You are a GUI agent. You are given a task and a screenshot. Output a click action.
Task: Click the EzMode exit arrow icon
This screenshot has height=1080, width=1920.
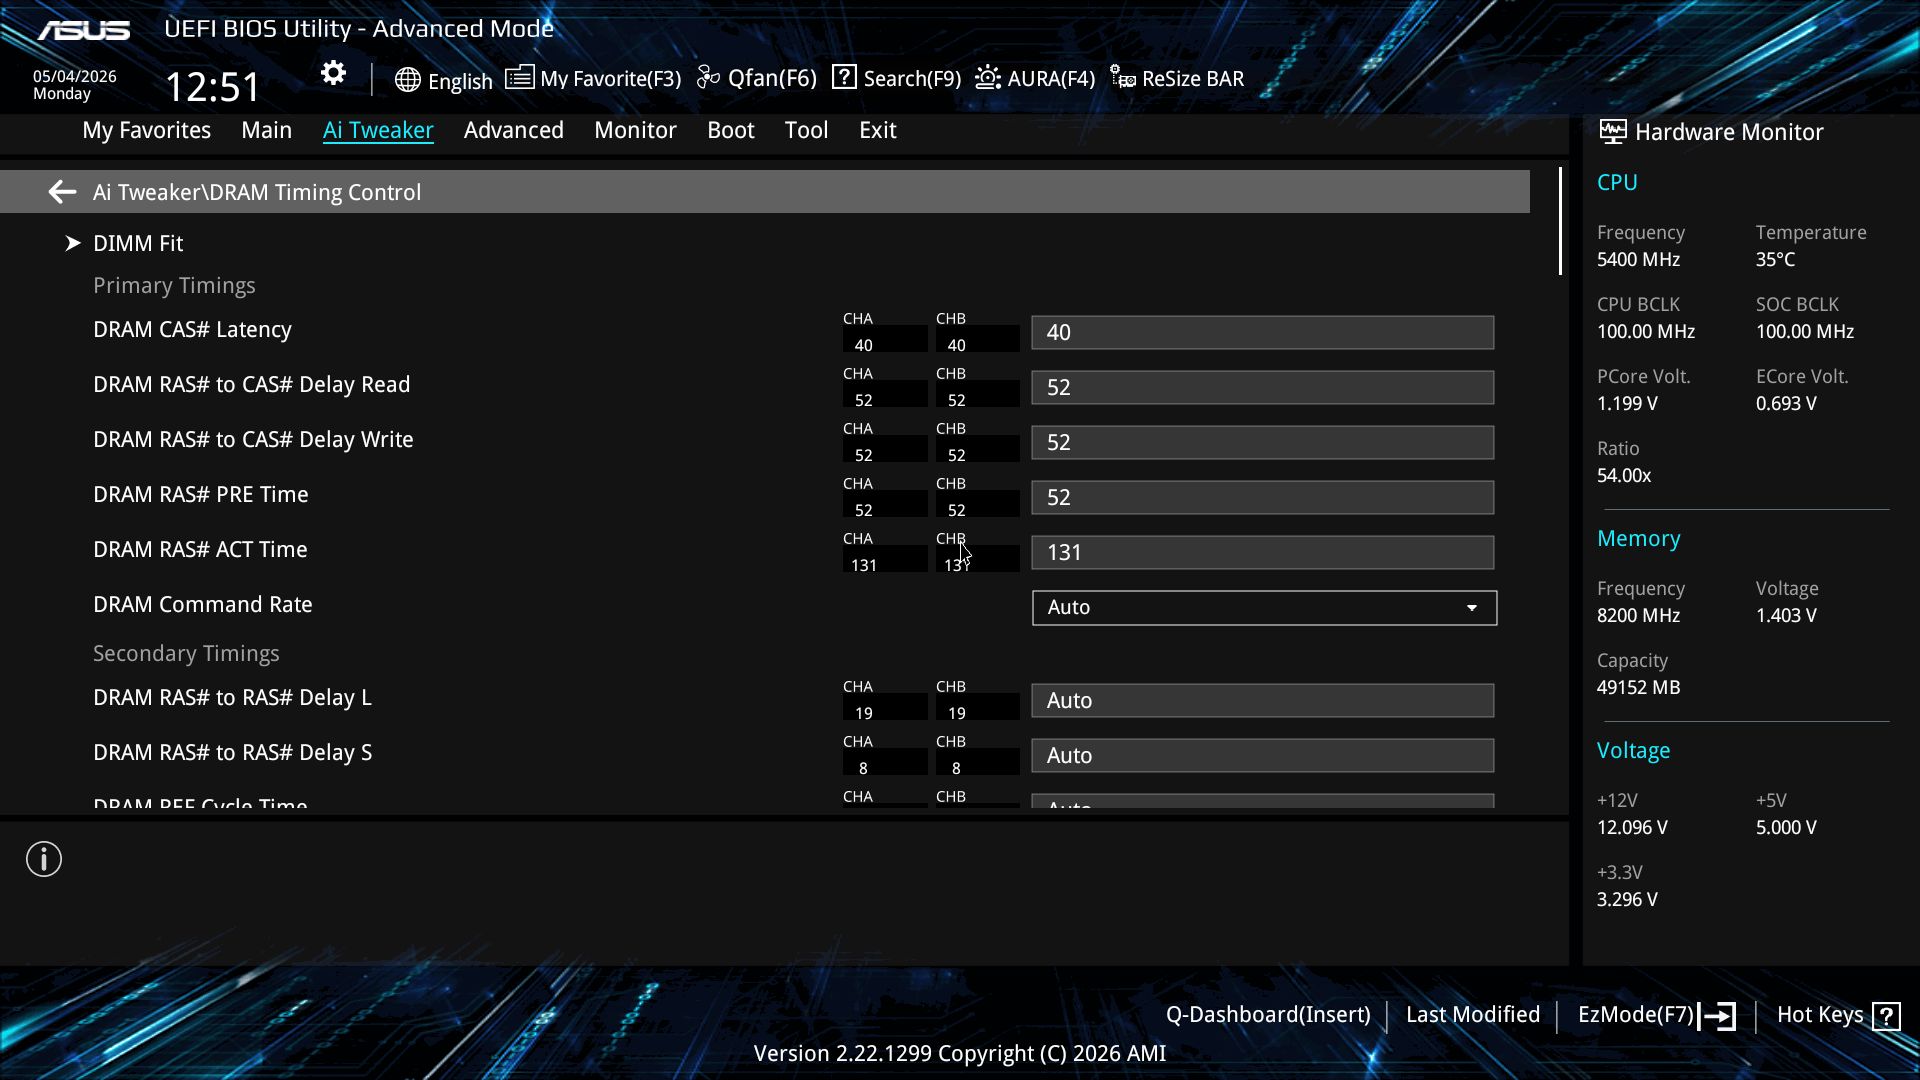pyautogui.click(x=1717, y=1016)
